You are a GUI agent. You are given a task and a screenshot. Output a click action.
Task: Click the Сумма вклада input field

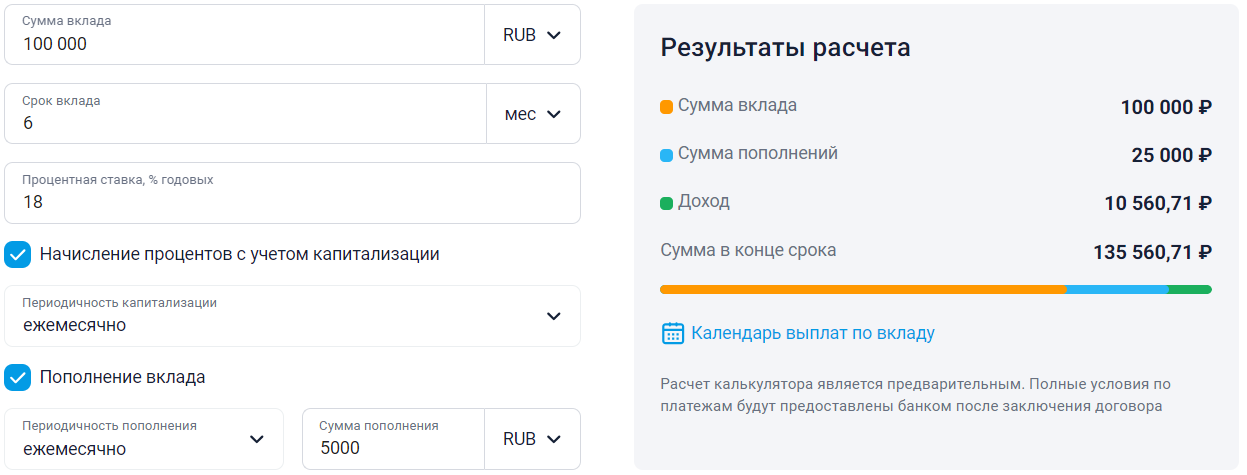point(245,43)
